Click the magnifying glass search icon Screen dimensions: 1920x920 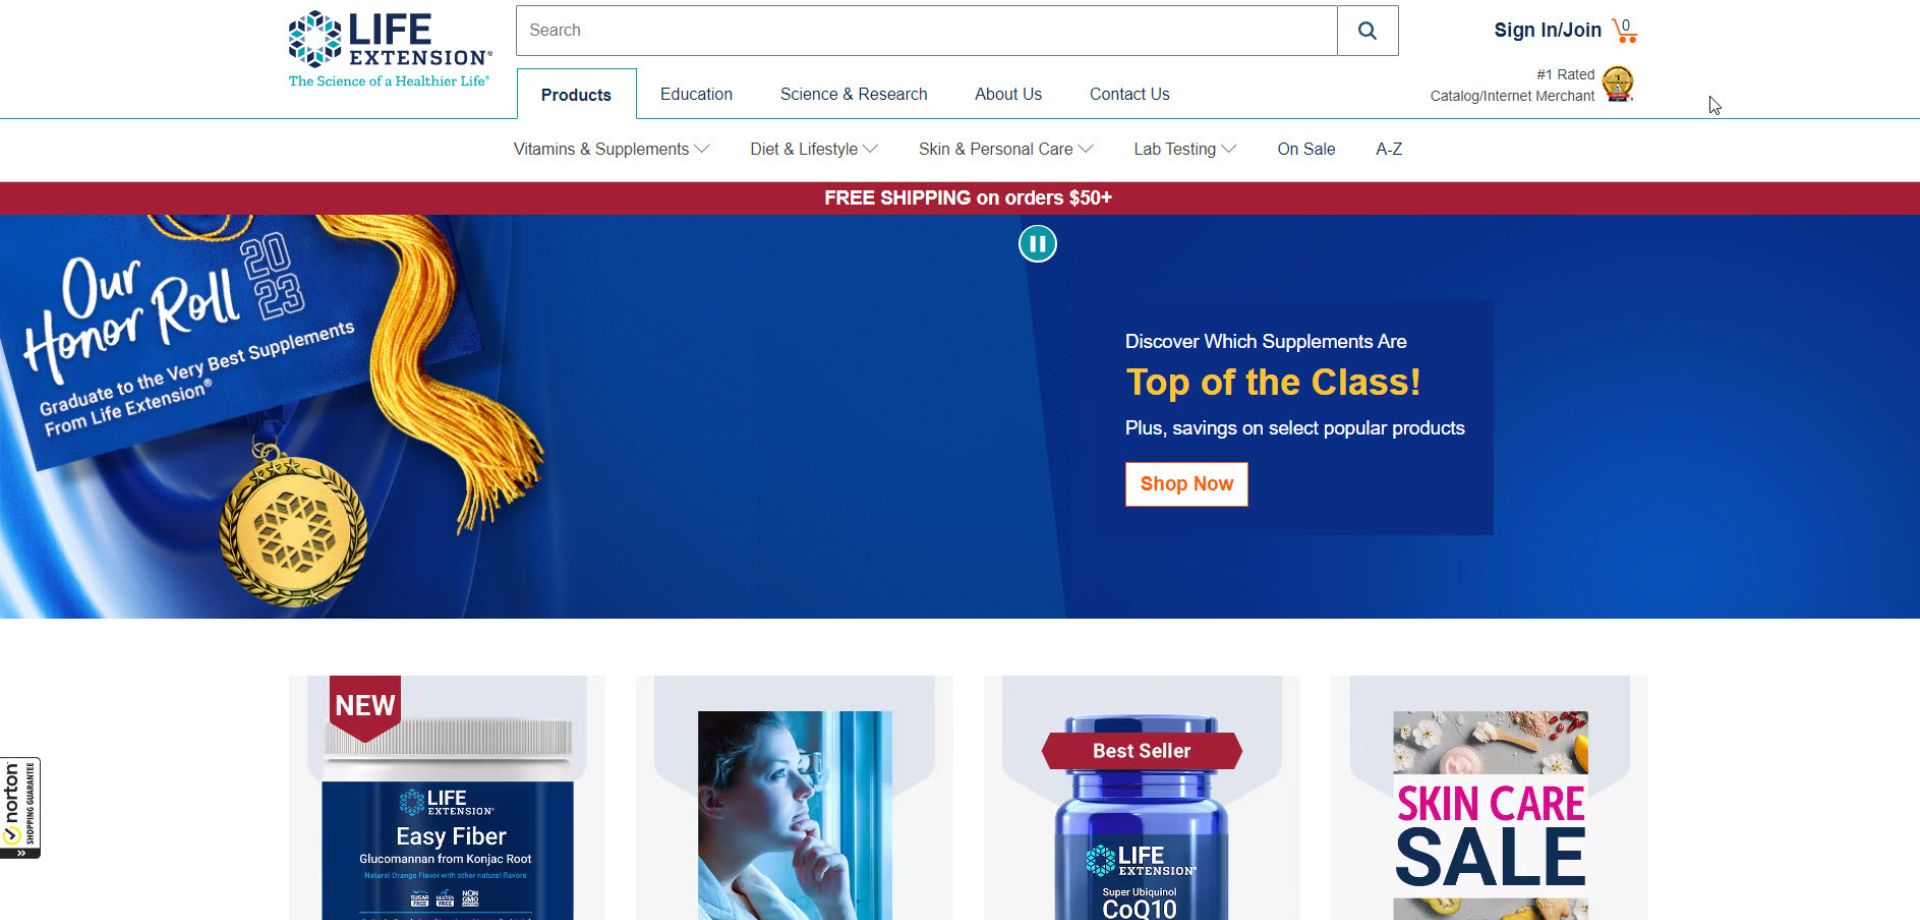1367,31
